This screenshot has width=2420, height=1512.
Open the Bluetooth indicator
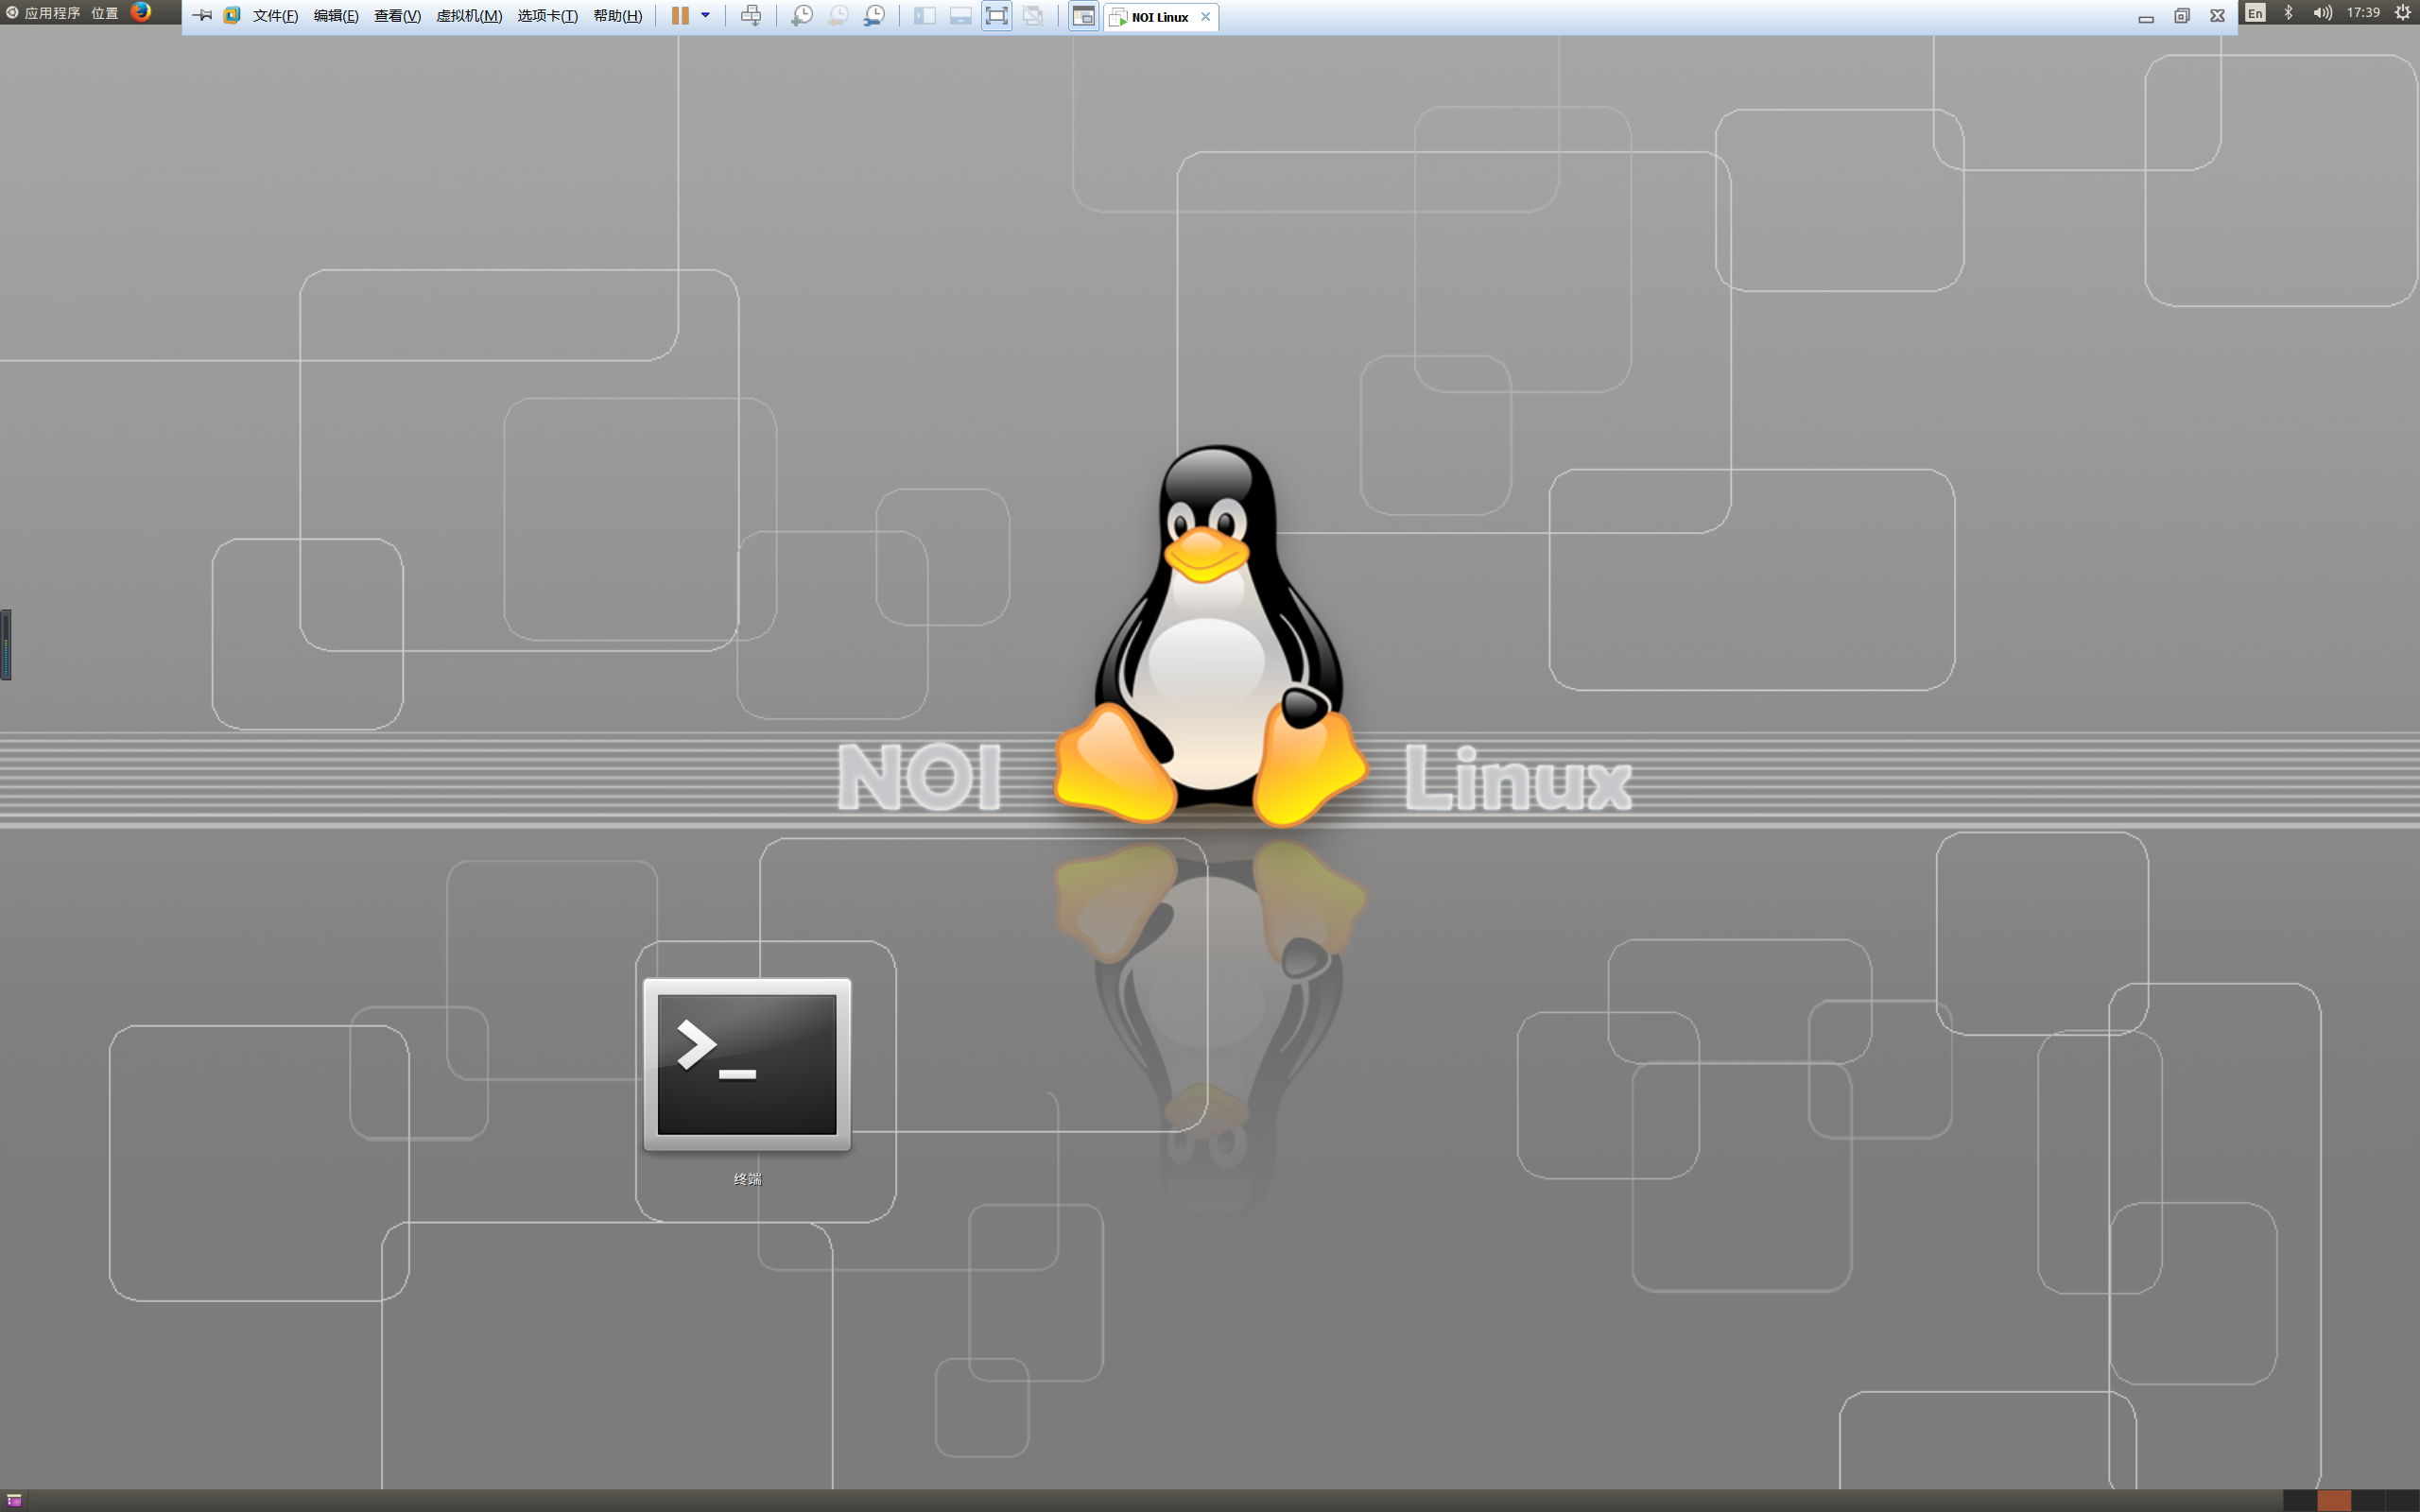2289,13
